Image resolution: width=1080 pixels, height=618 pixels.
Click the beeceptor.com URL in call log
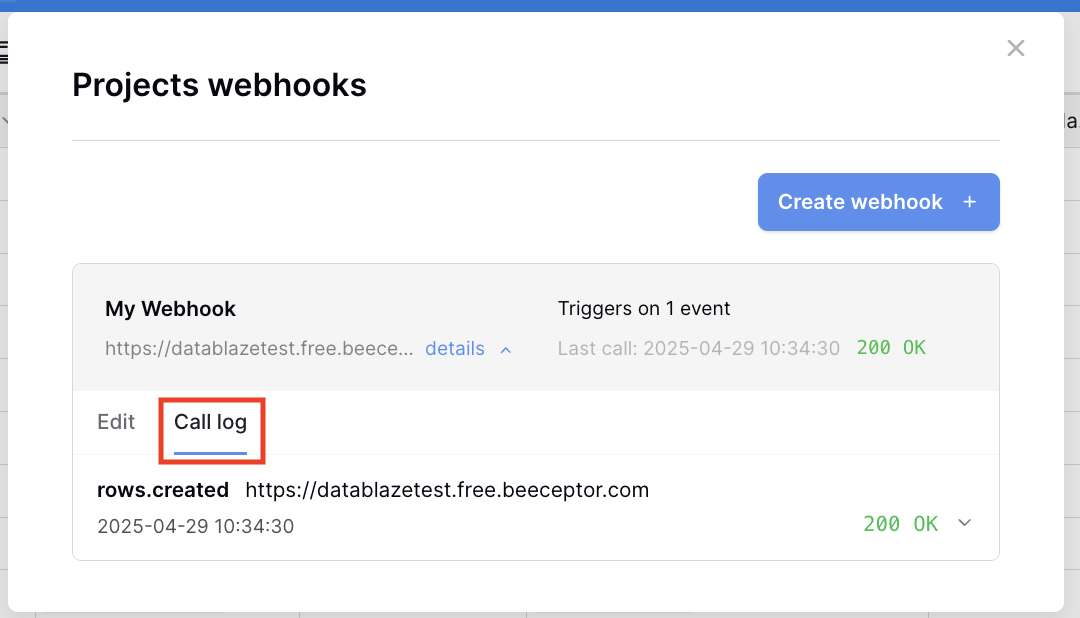447,490
